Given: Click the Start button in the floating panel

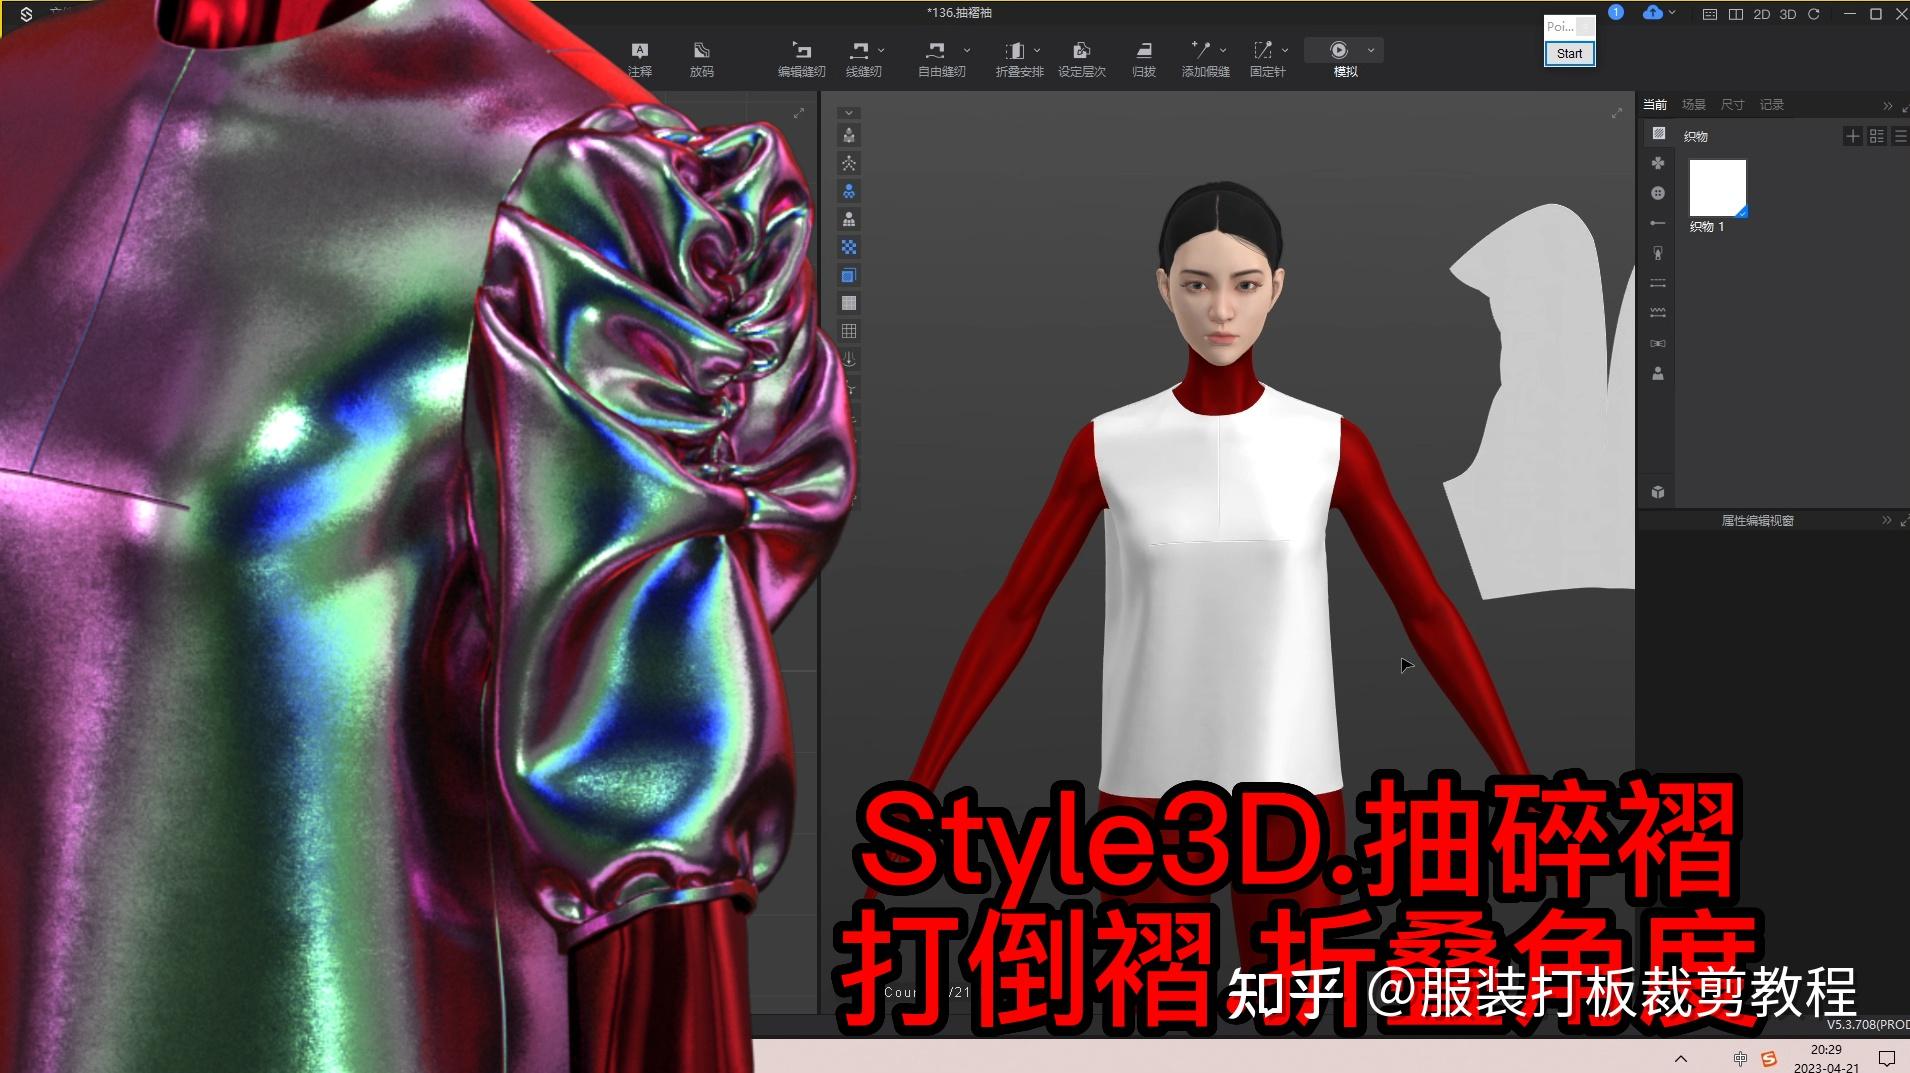Looking at the screenshot, I should pyautogui.click(x=1568, y=53).
